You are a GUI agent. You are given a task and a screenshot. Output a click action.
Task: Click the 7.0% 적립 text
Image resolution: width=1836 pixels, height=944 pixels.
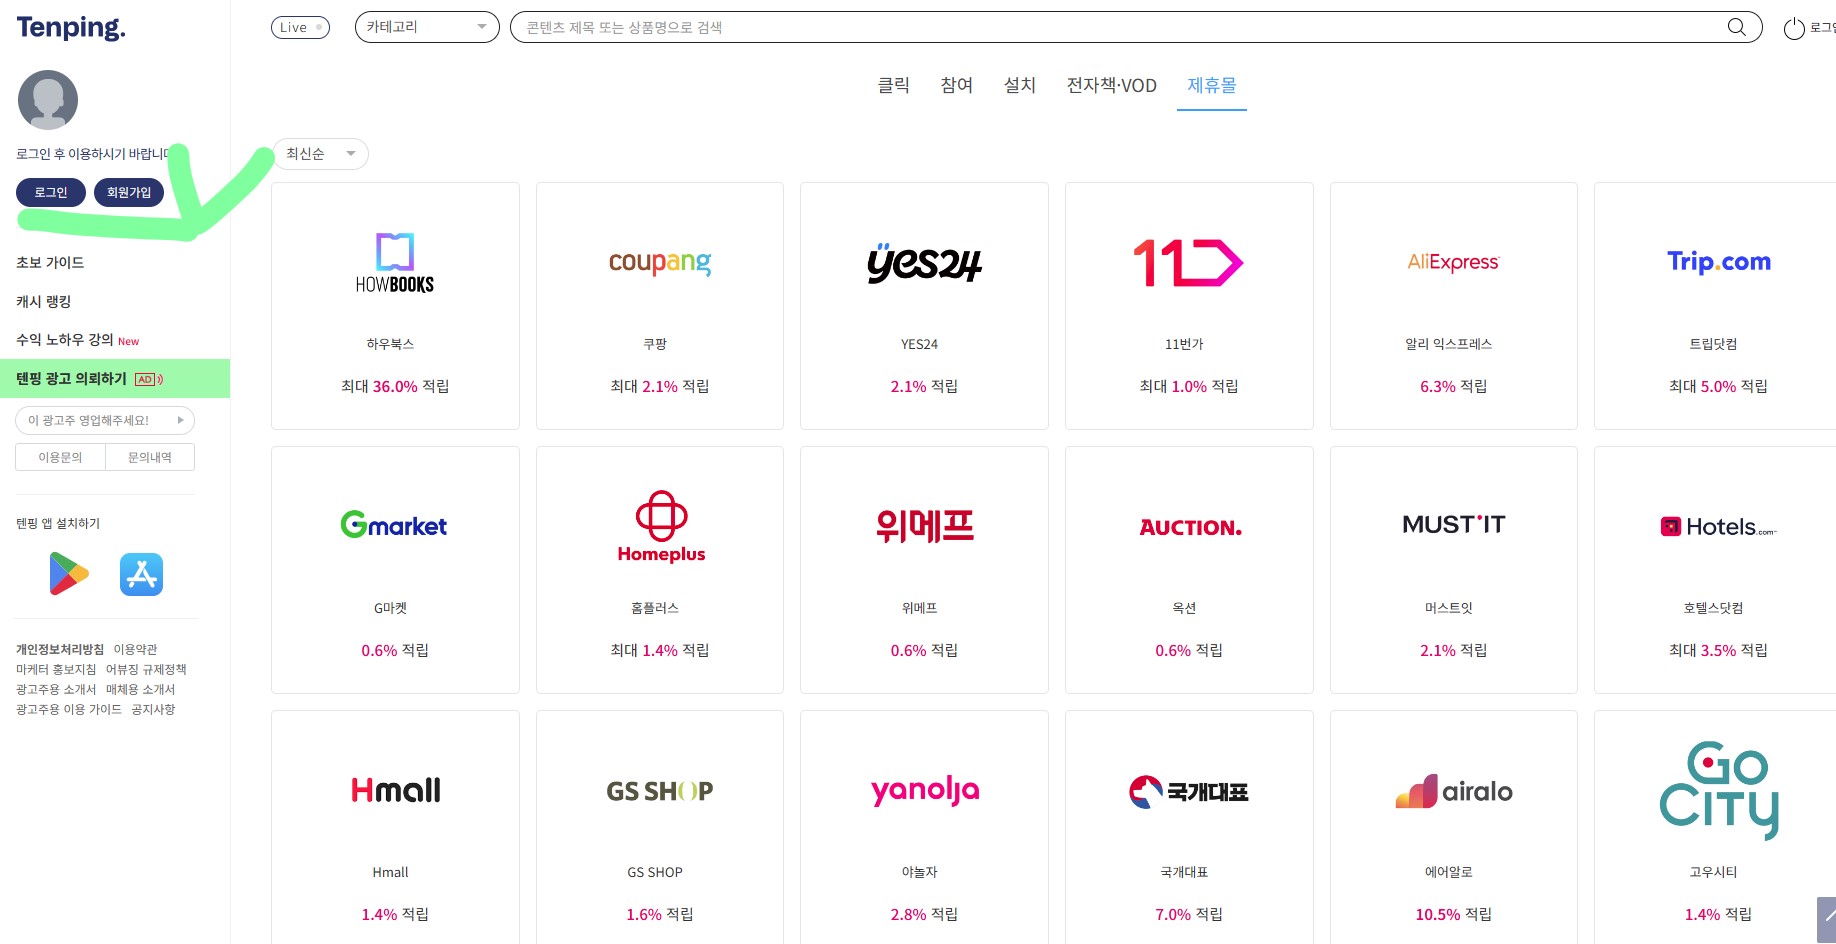[1189, 914]
